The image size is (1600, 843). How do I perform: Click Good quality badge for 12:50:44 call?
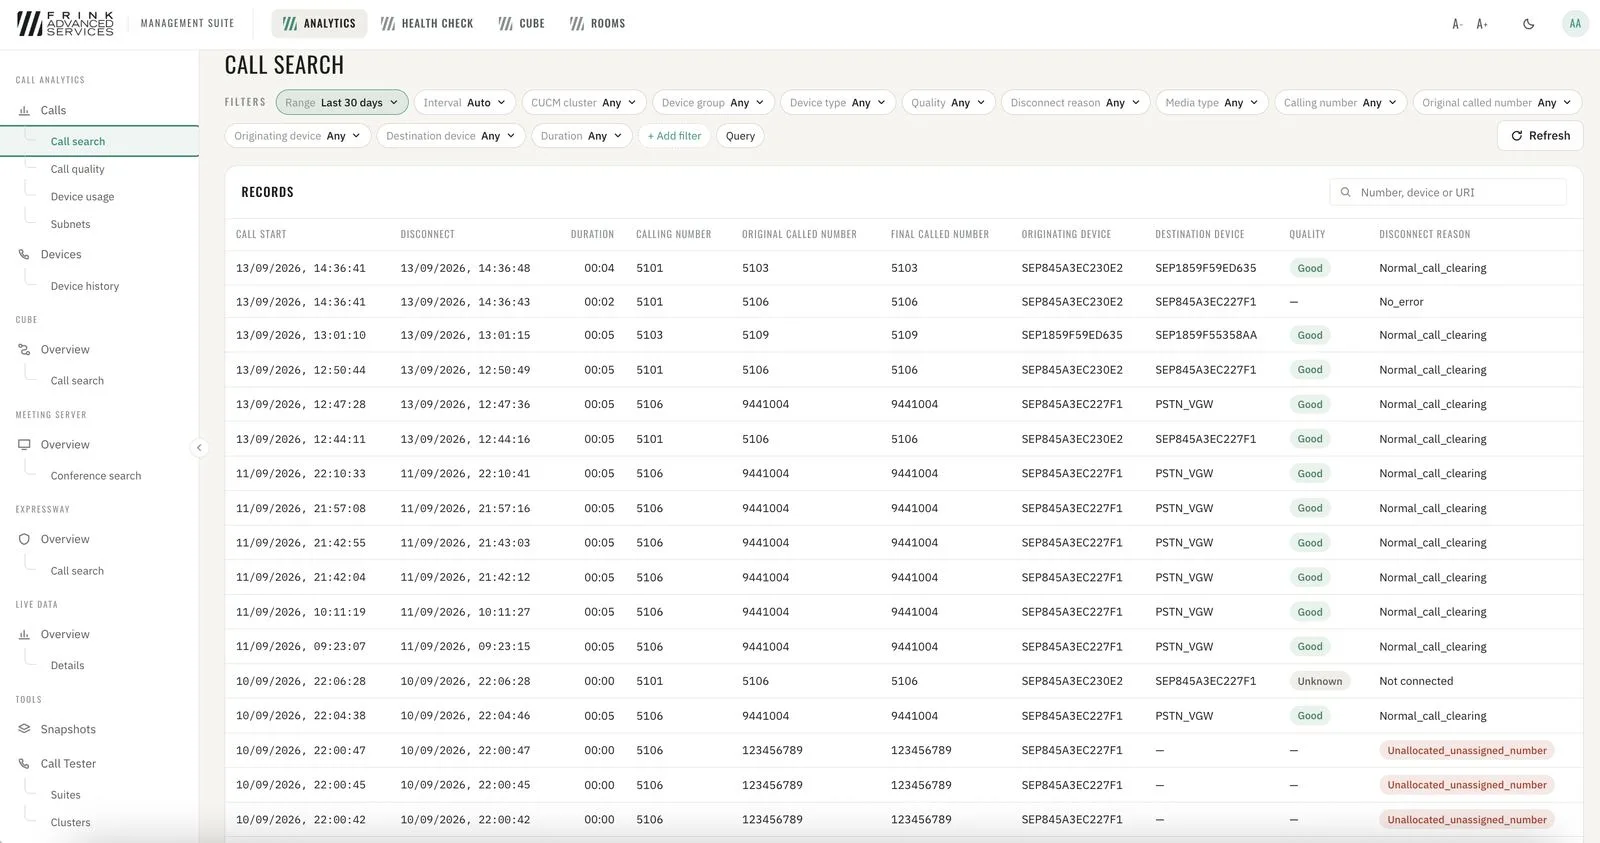(x=1310, y=370)
